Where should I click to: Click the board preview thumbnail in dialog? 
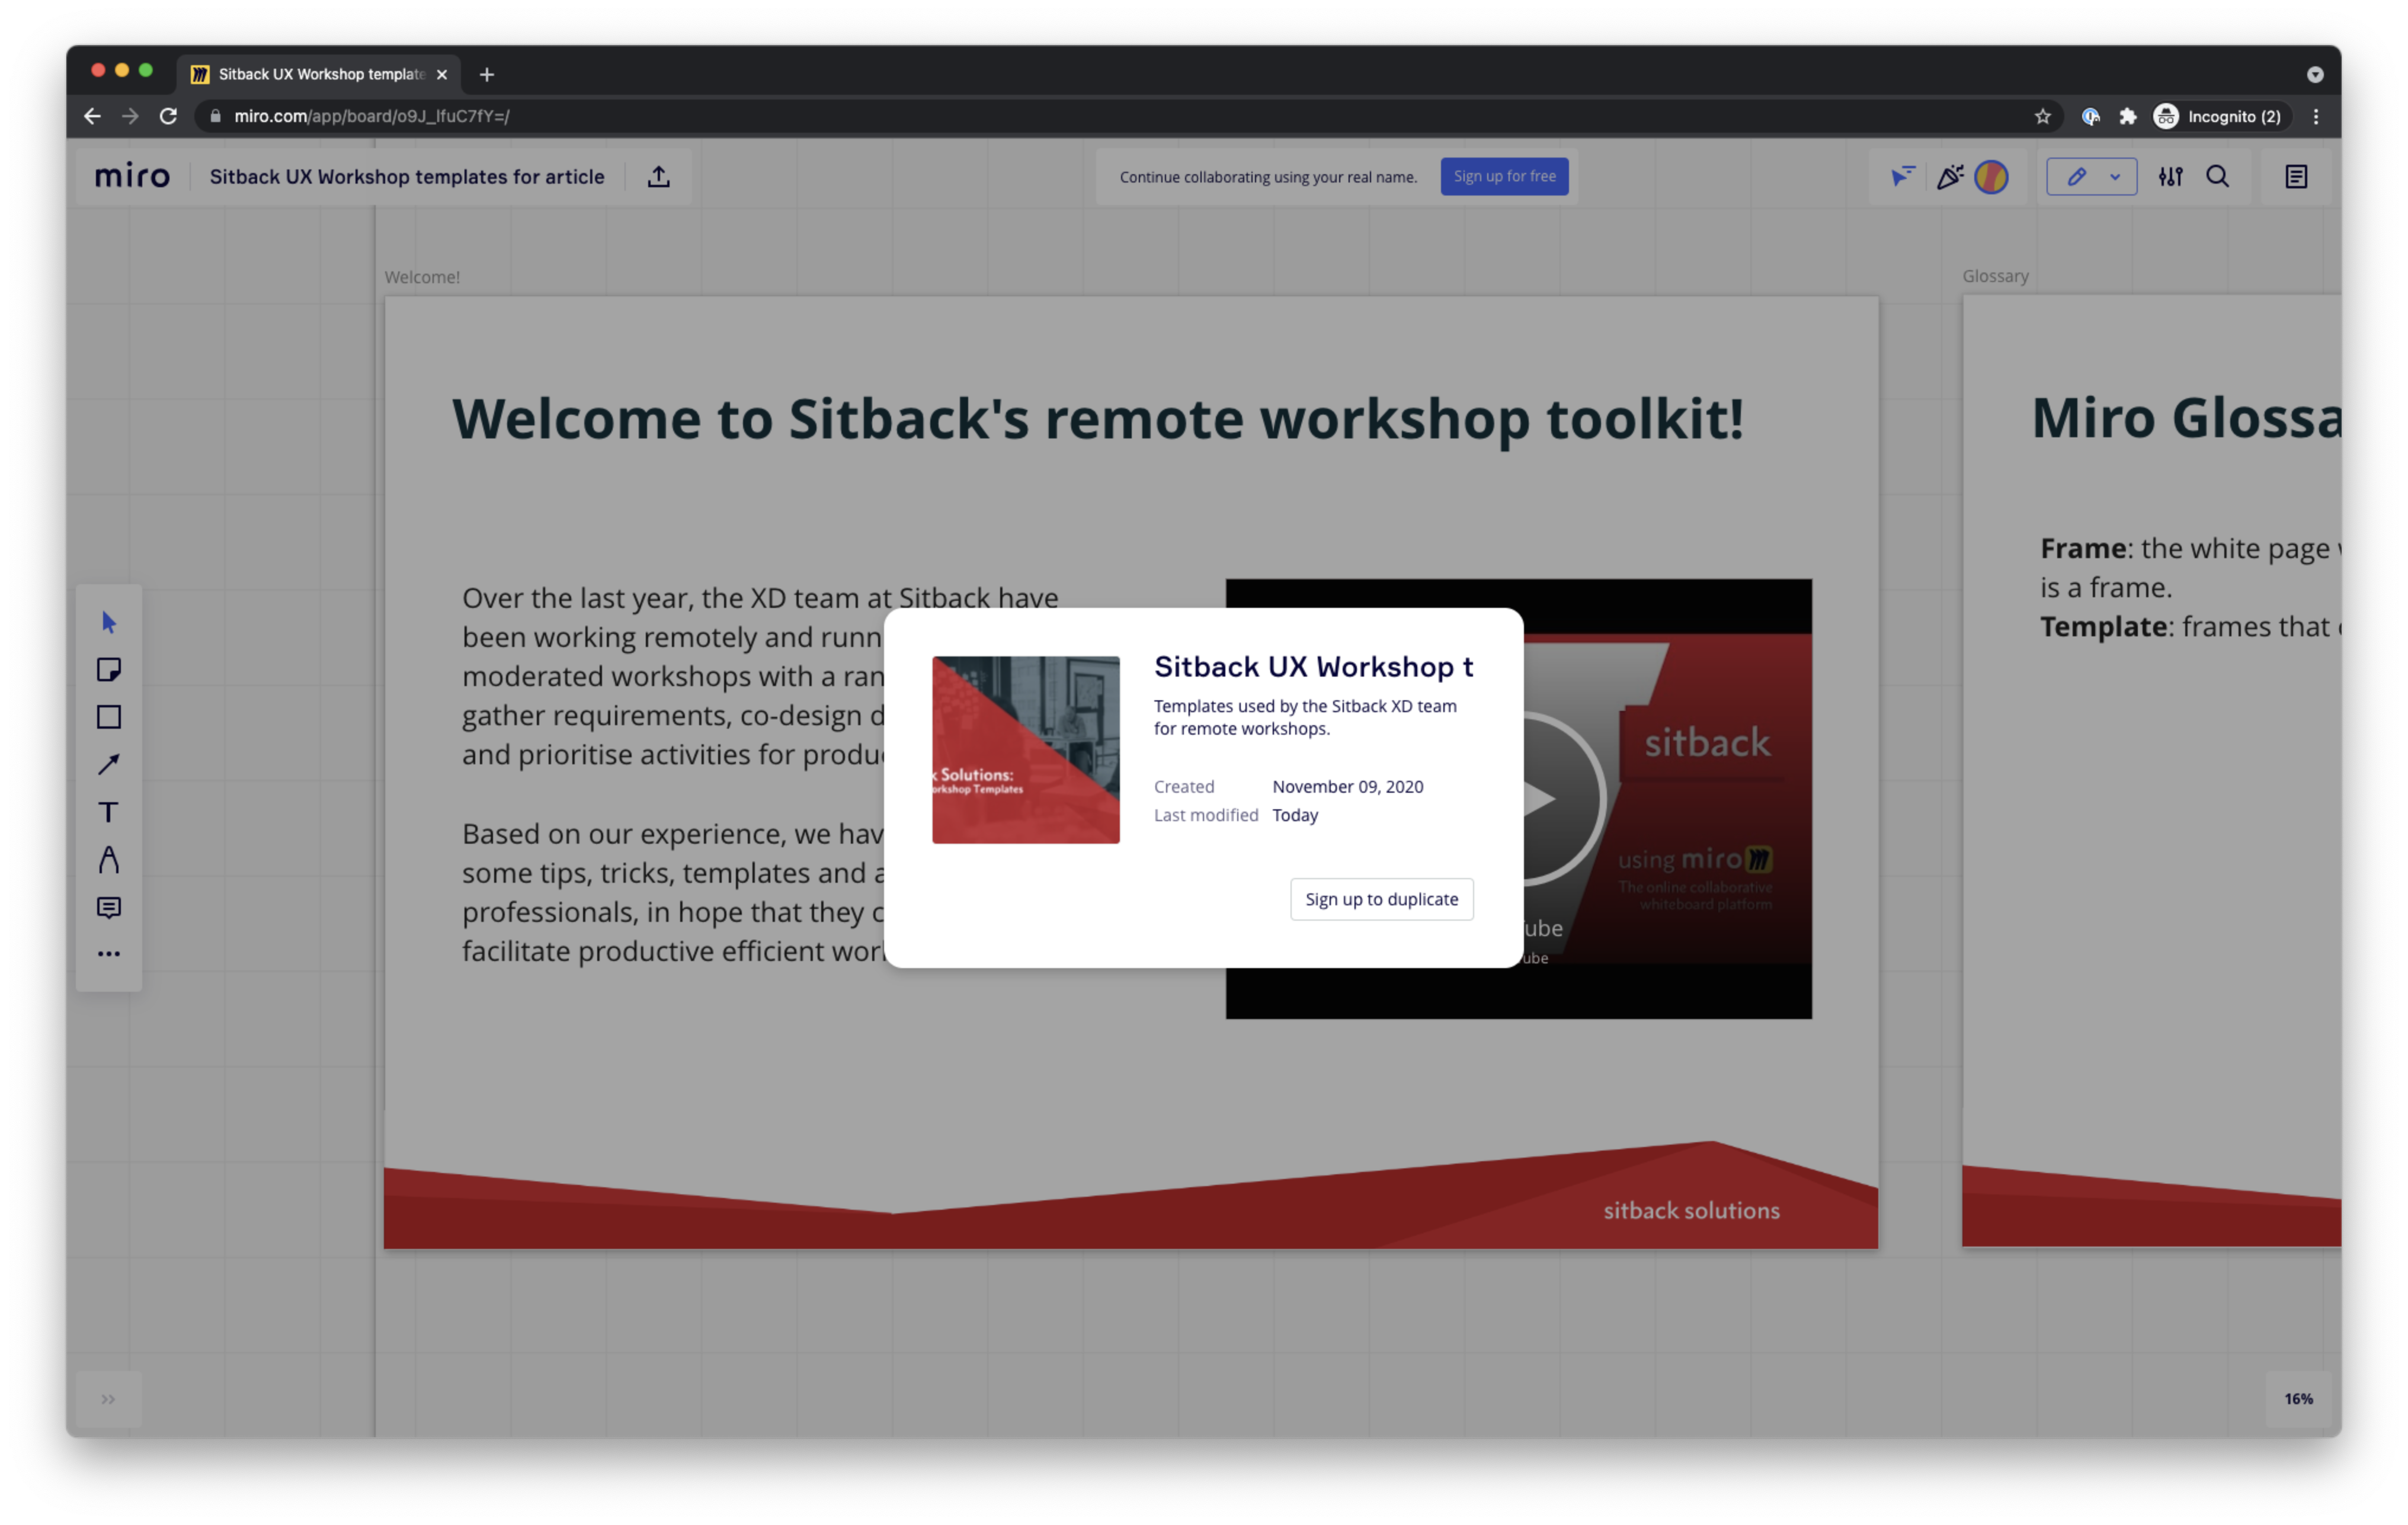[1025, 749]
